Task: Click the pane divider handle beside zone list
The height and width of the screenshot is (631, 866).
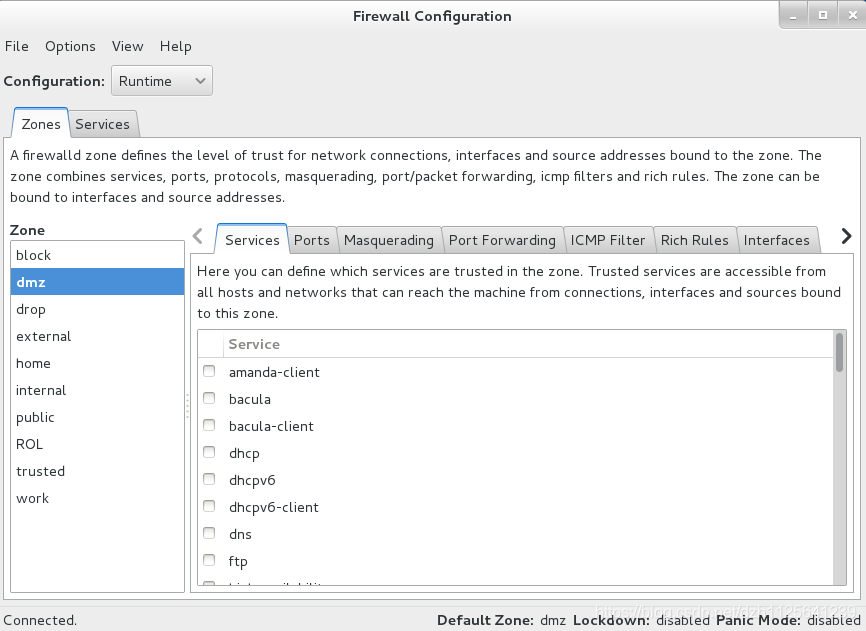Action: [188, 406]
